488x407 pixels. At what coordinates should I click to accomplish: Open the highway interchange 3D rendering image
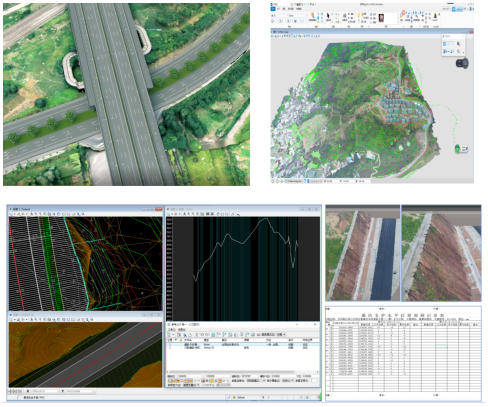coord(126,94)
